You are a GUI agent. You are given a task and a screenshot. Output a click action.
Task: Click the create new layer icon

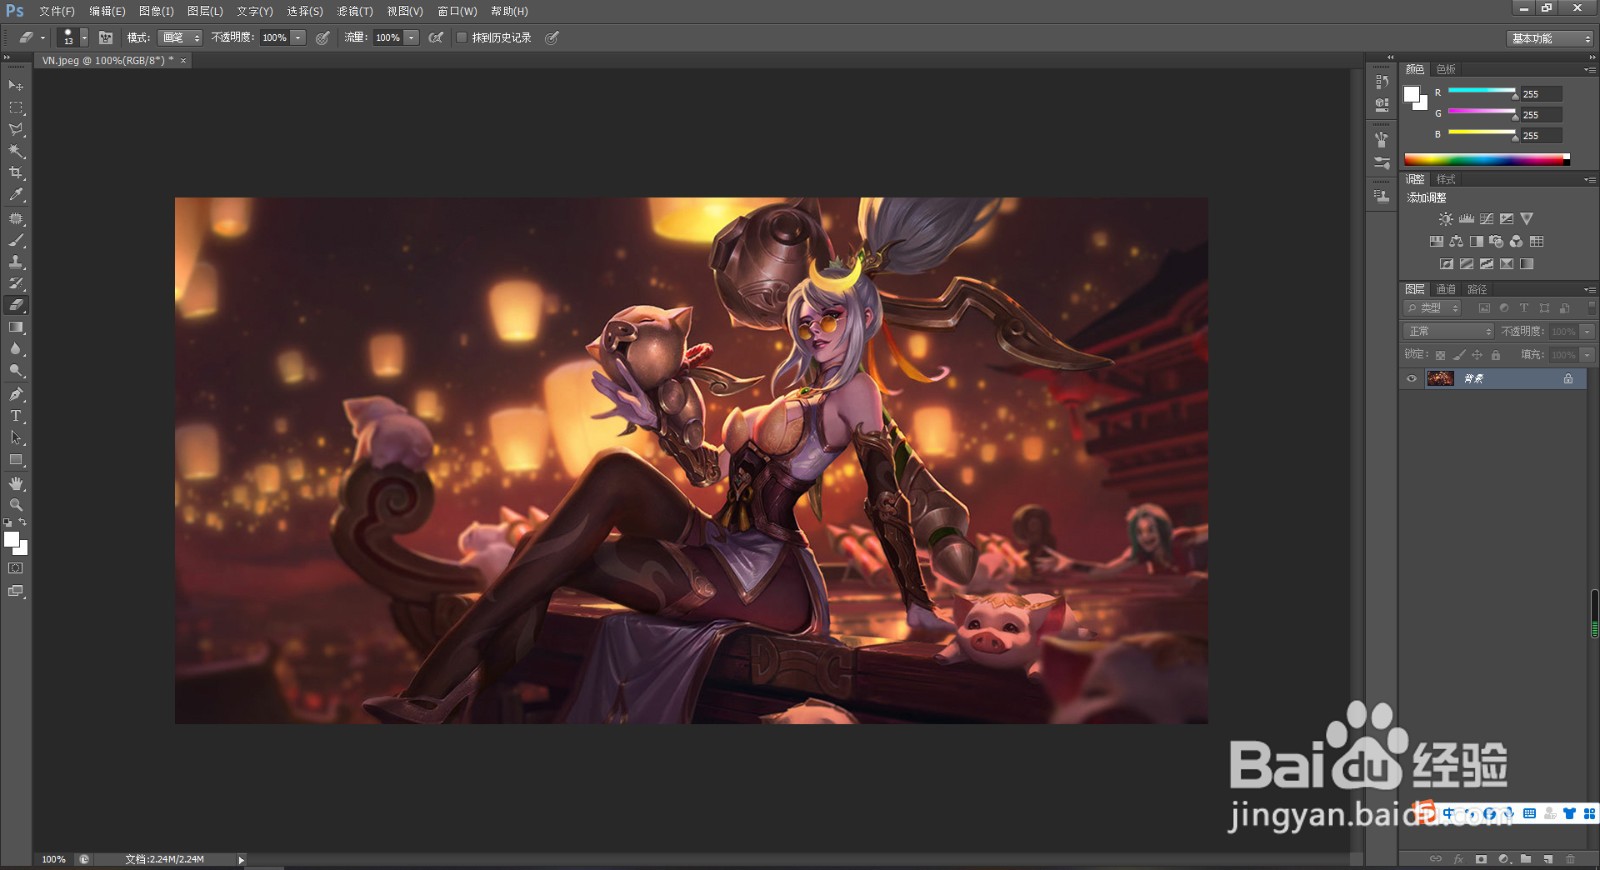[x=1548, y=859]
